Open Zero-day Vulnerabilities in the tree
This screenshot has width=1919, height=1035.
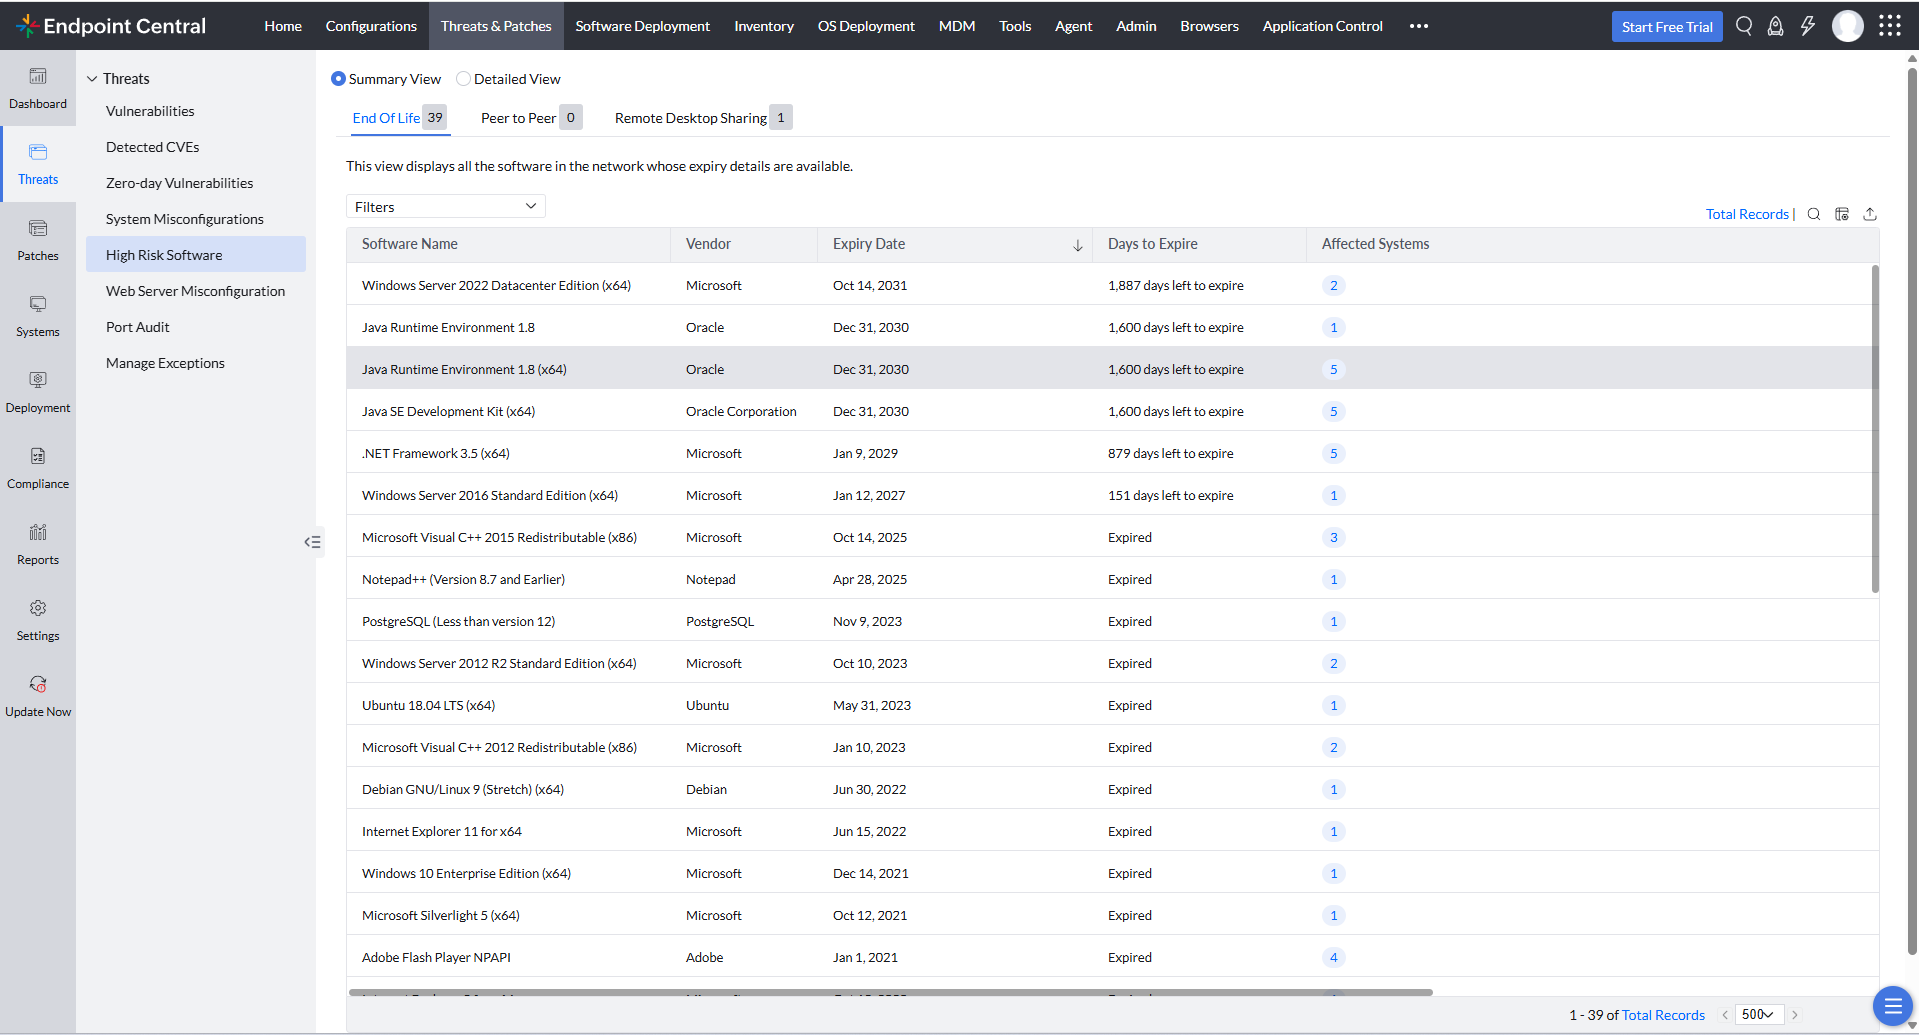pos(179,183)
